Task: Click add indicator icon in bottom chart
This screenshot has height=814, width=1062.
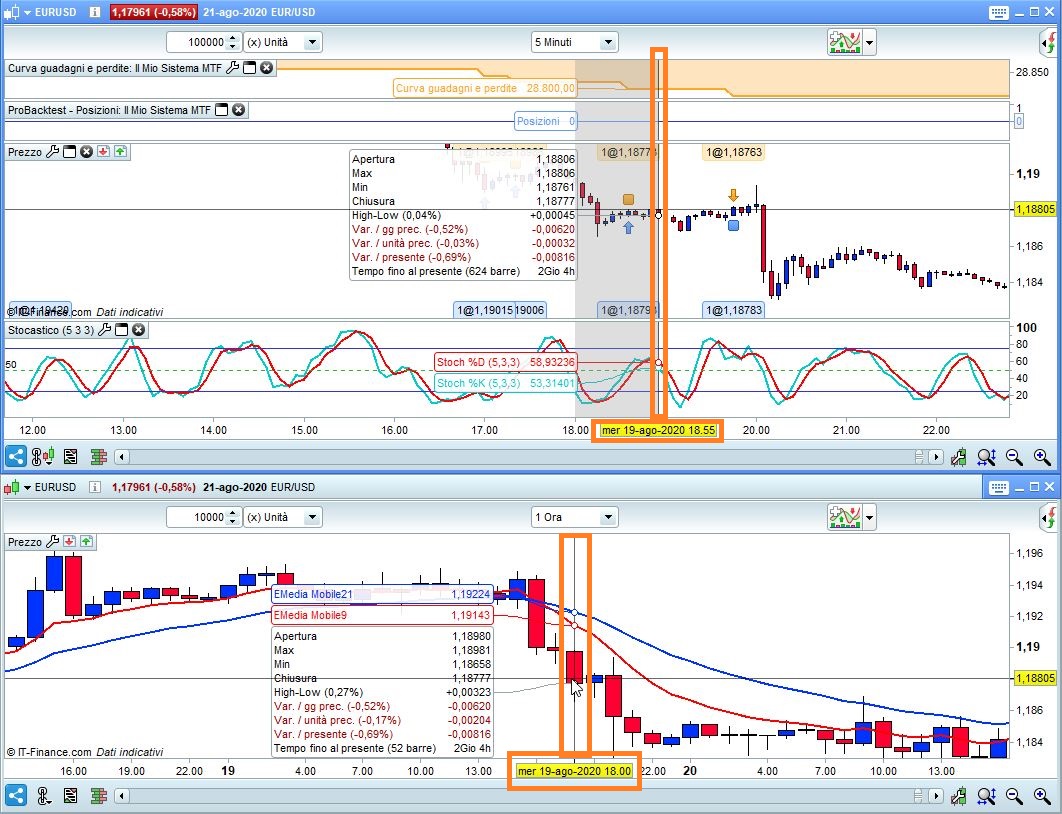Action: [844, 517]
